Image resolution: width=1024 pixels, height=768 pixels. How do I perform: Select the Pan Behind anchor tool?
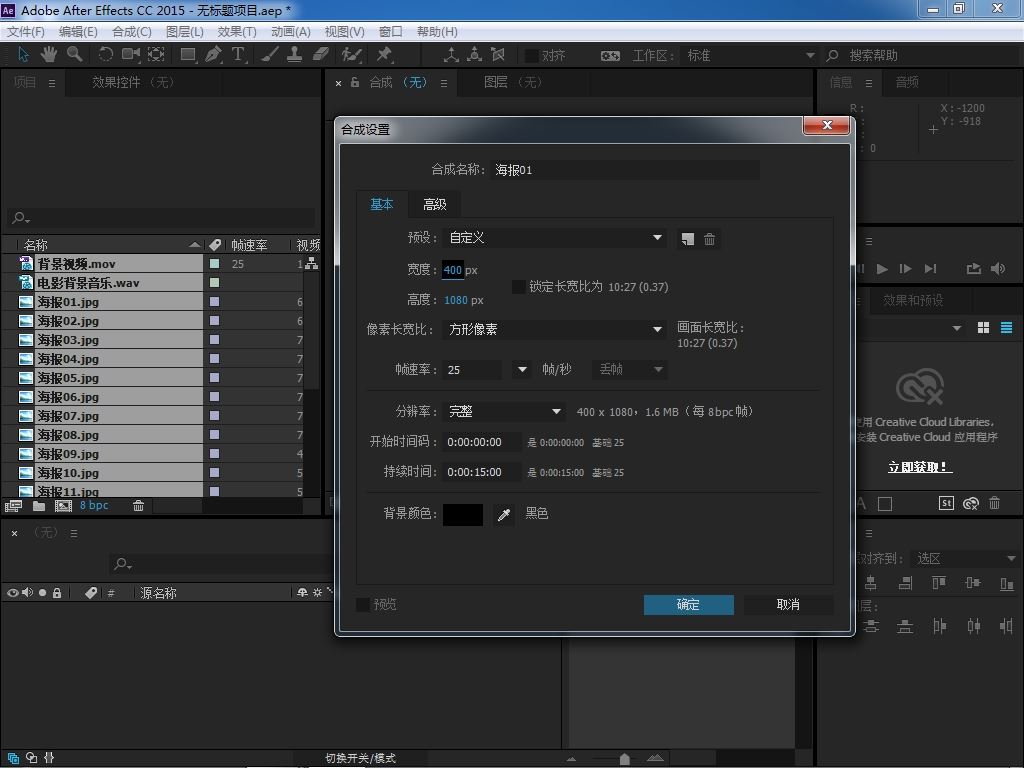click(x=156, y=54)
